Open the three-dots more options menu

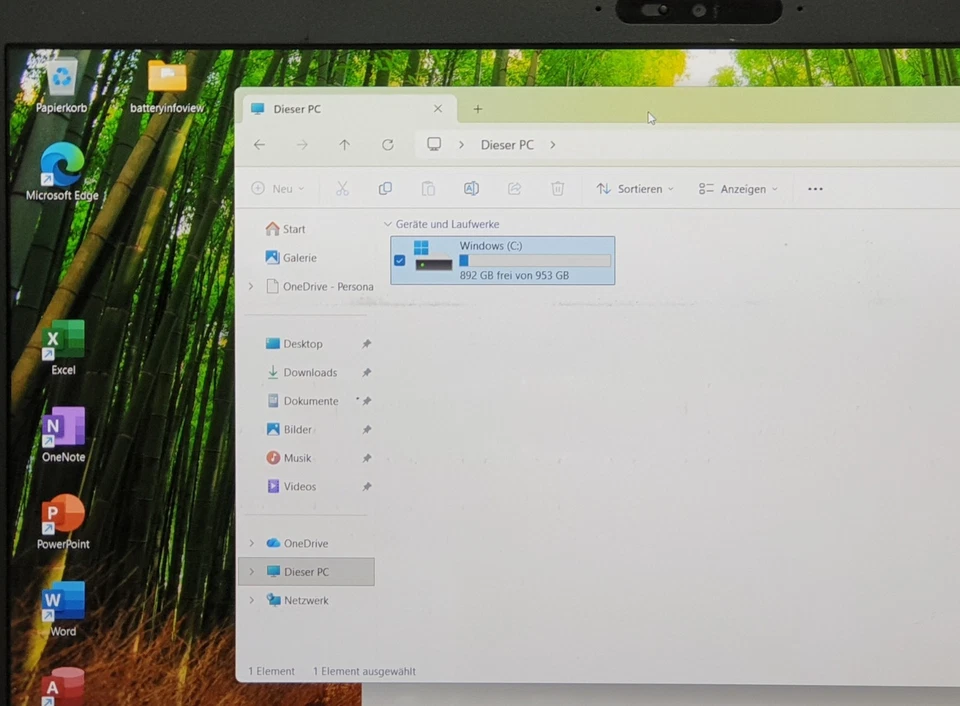[x=815, y=189]
